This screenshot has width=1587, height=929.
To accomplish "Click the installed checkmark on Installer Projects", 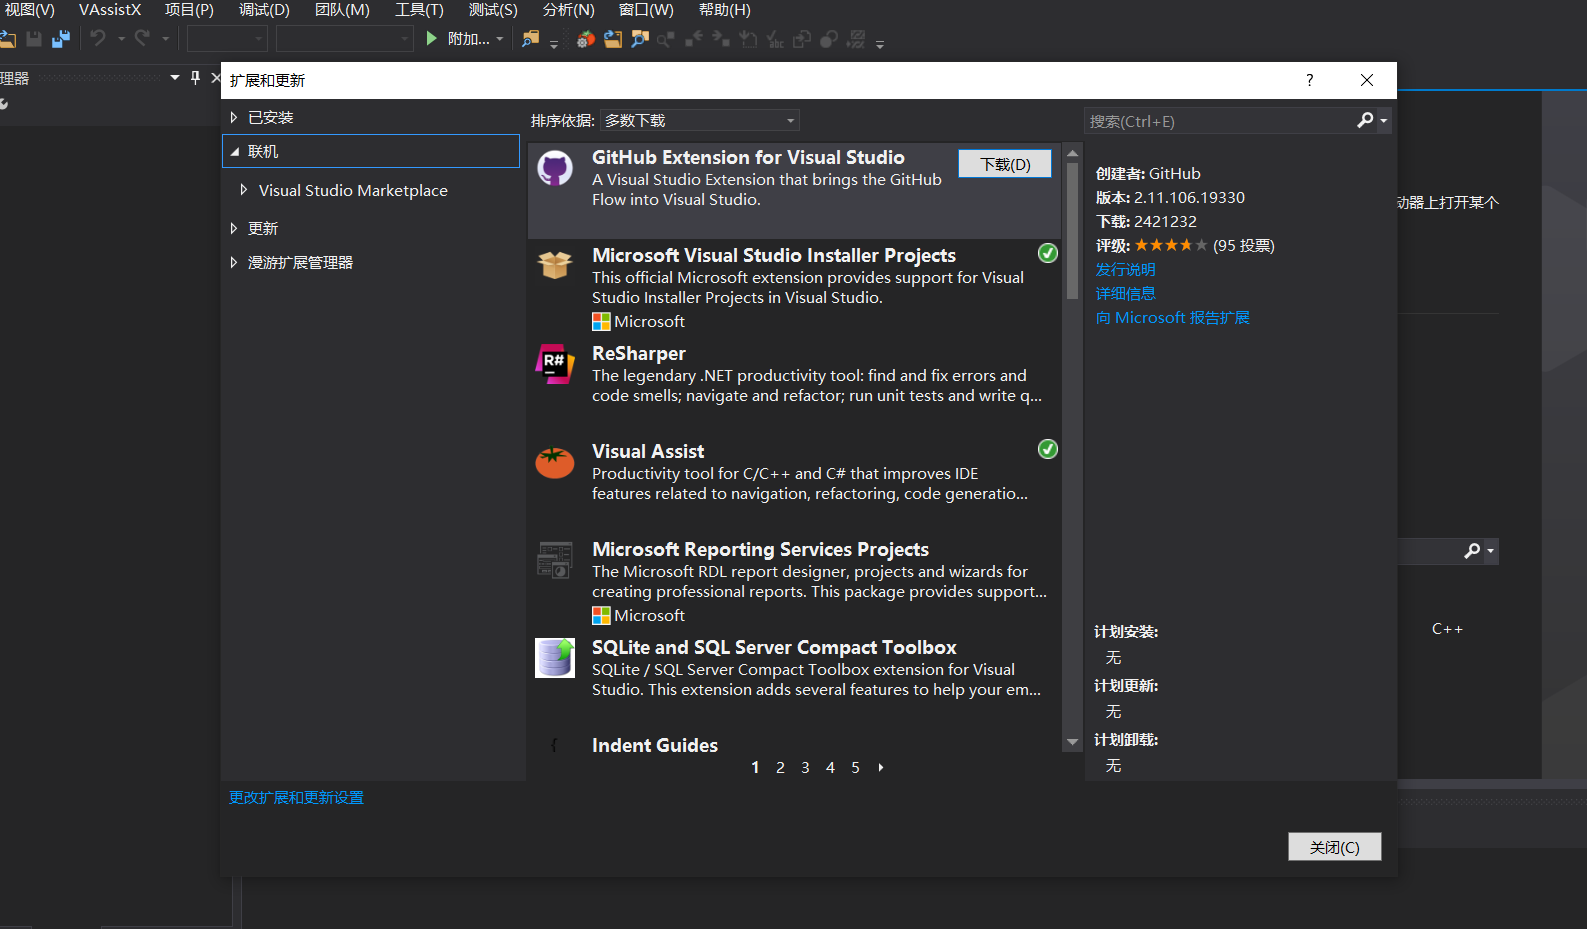I will click(1047, 253).
